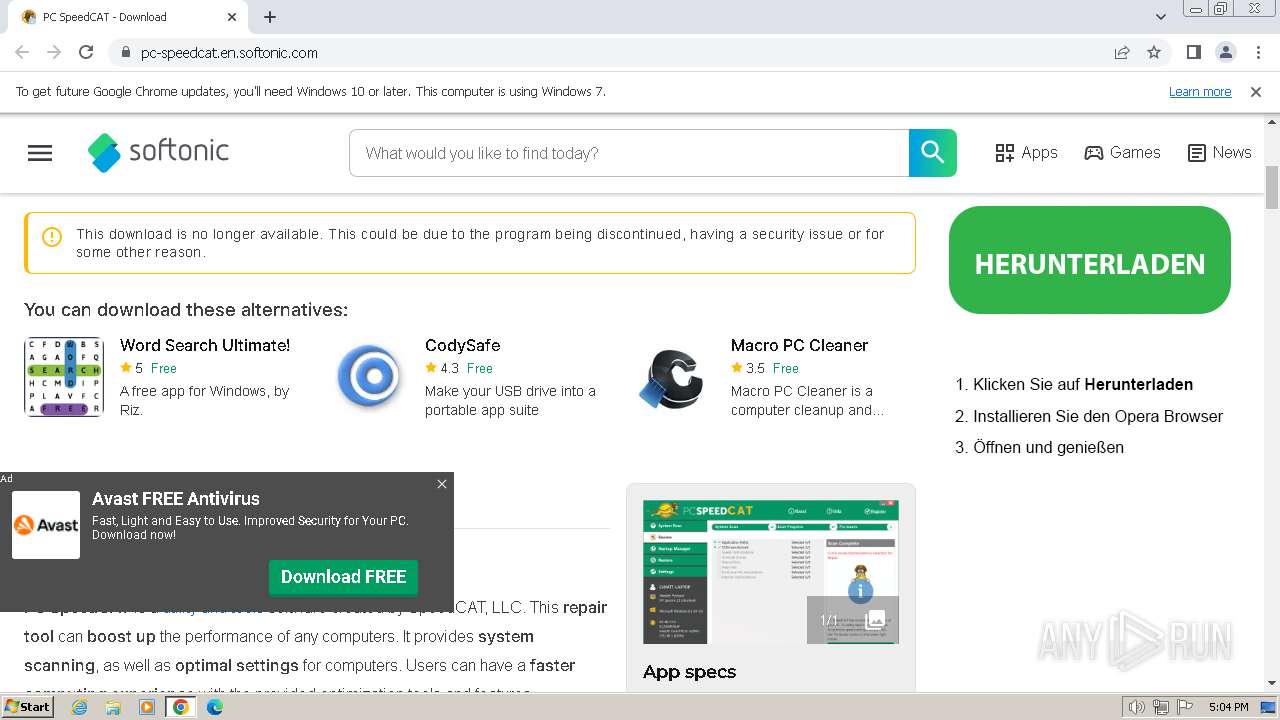Click the system clock 5:04 PM

click(x=1228, y=707)
